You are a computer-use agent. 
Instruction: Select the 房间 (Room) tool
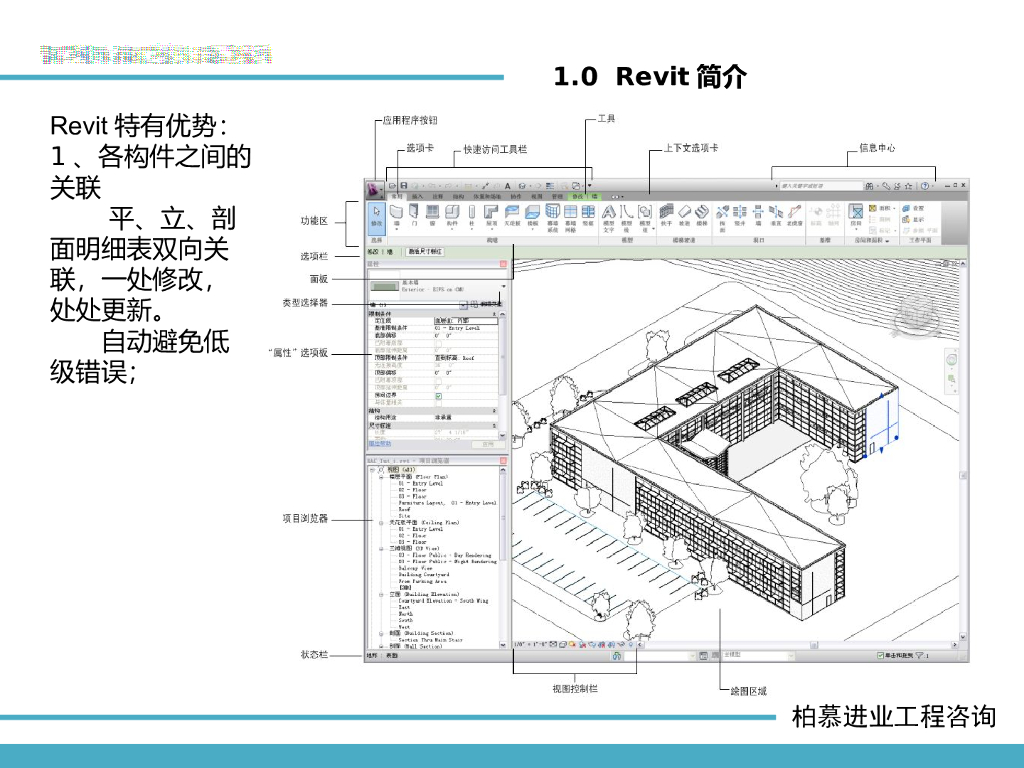[856, 216]
